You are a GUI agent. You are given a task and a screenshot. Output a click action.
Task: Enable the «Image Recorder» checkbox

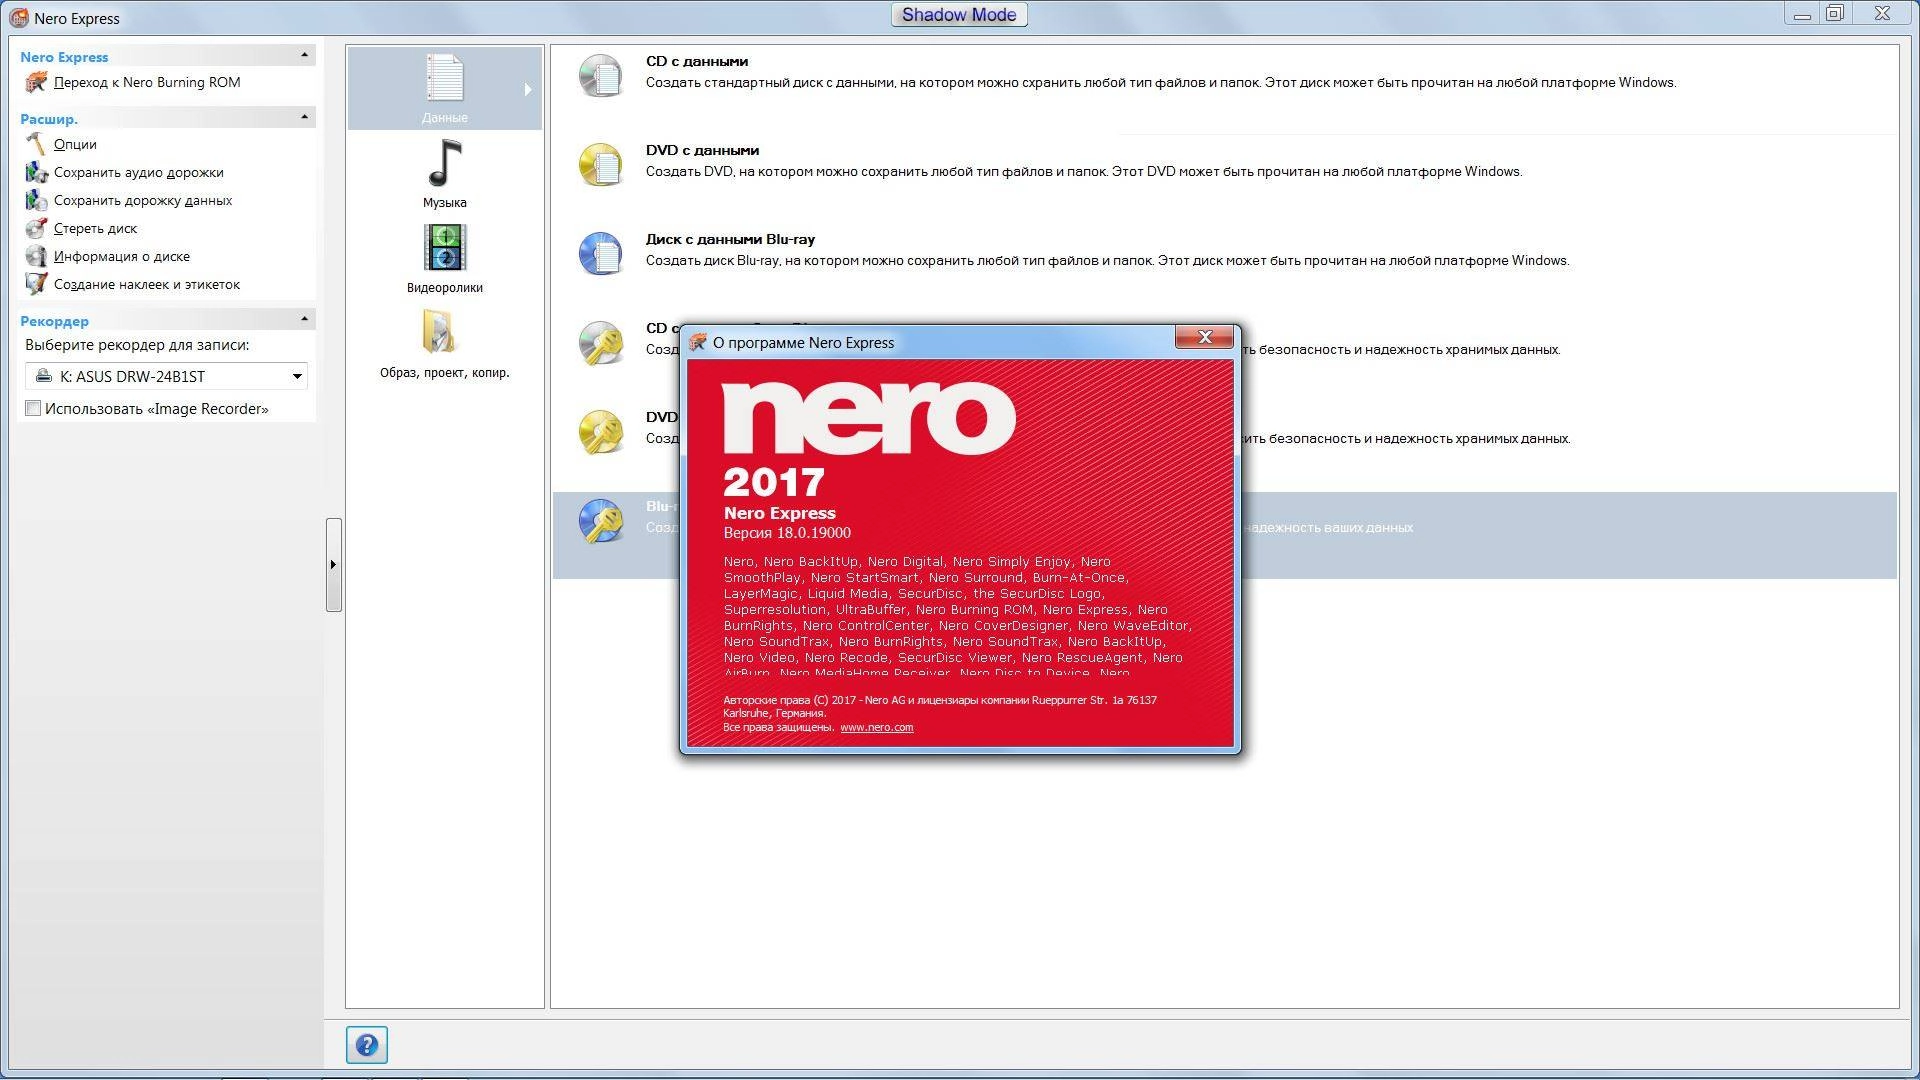tap(33, 408)
